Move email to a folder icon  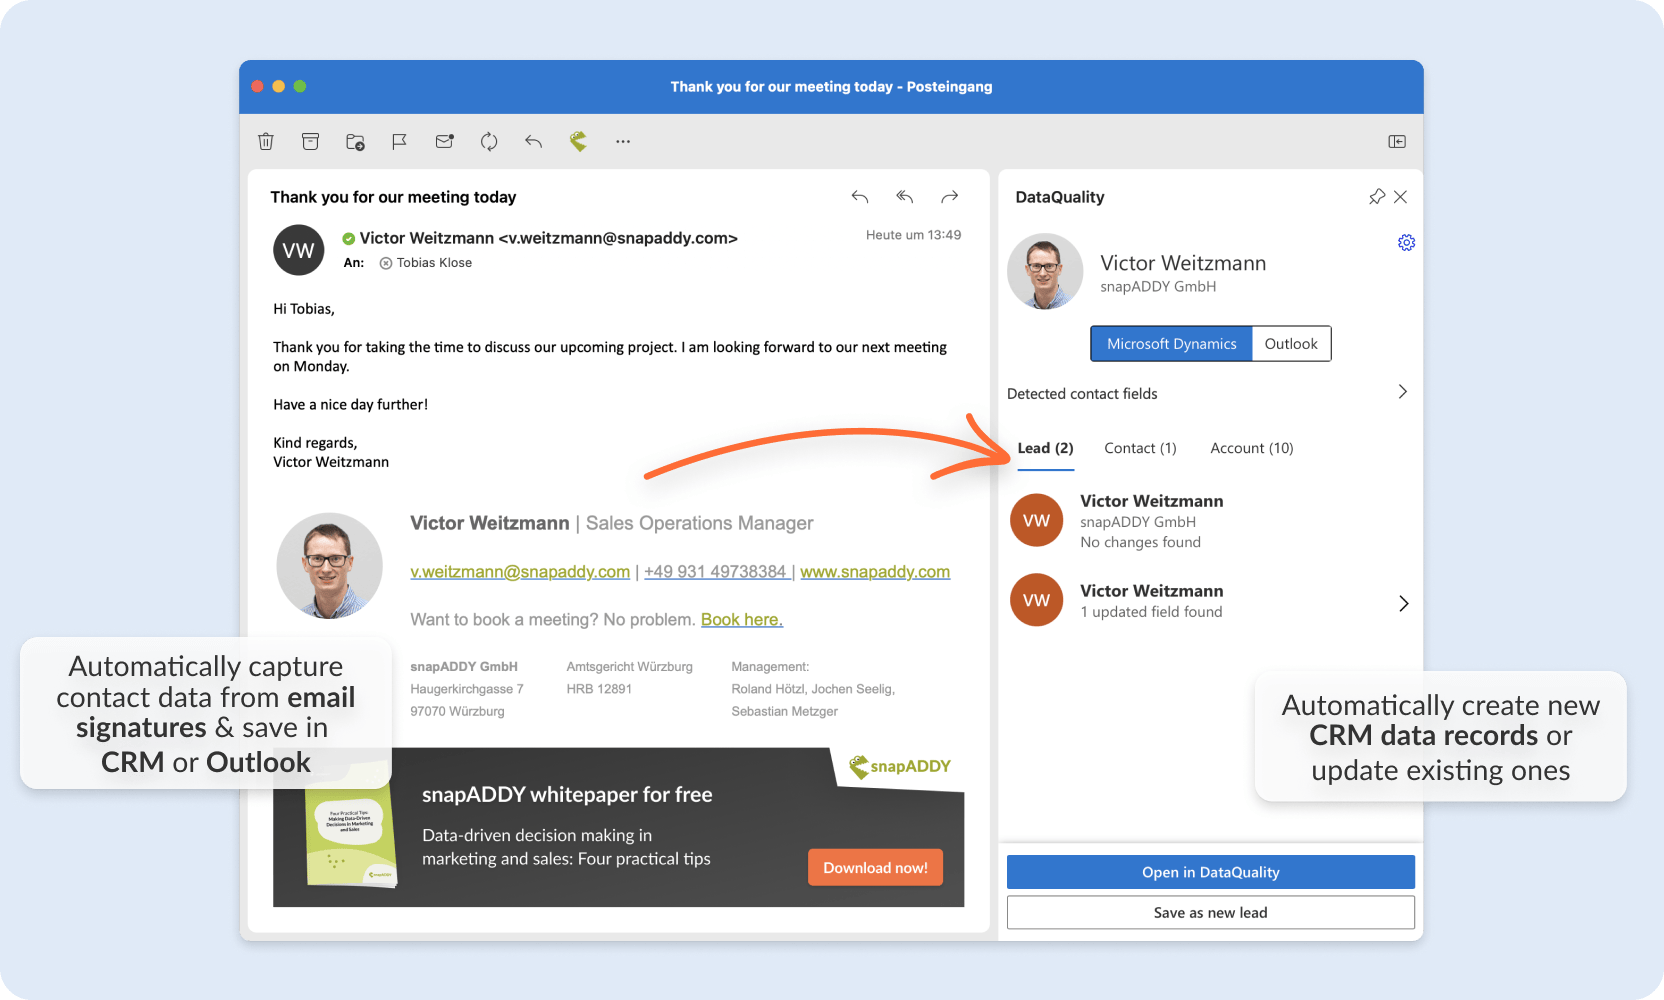355,142
